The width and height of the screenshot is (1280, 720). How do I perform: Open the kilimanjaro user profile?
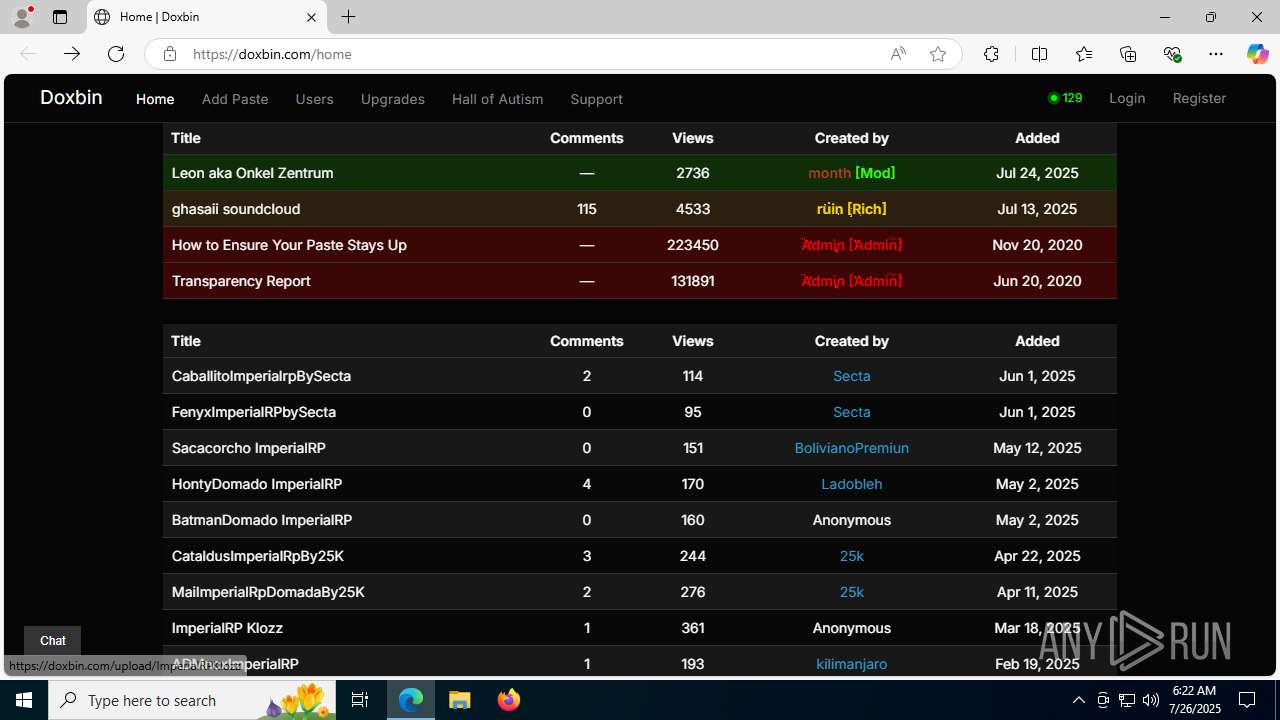852,664
